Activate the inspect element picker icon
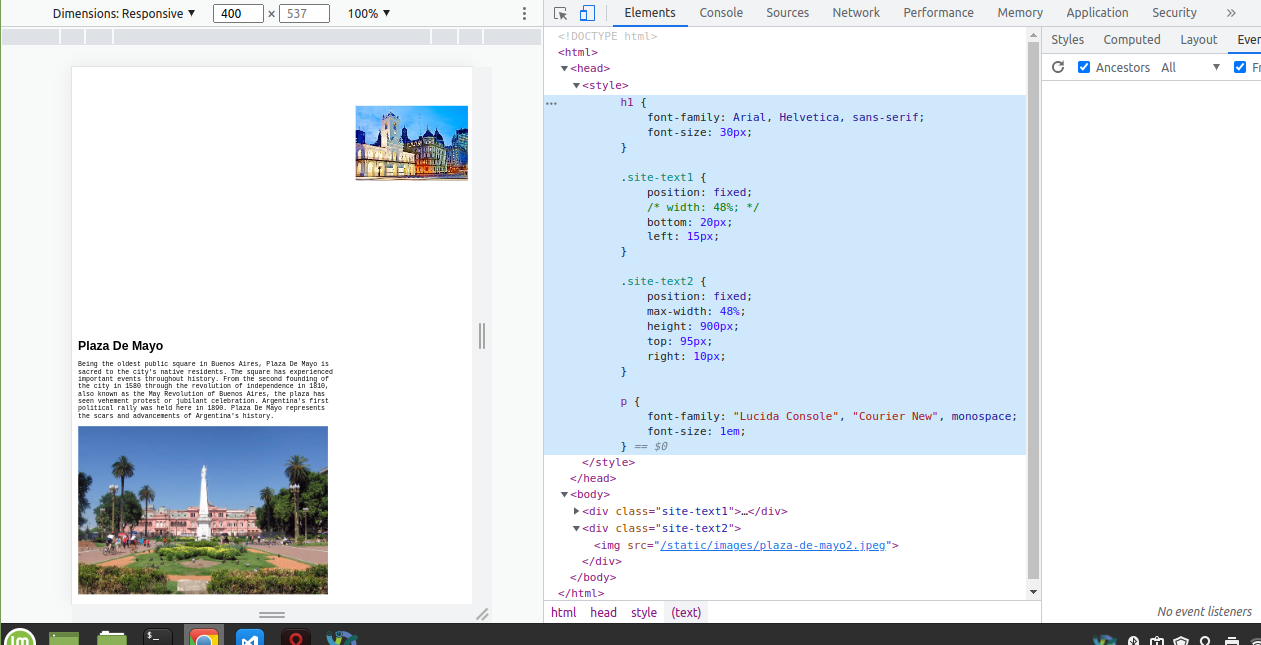 pyautogui.click(x=561, y=13)
